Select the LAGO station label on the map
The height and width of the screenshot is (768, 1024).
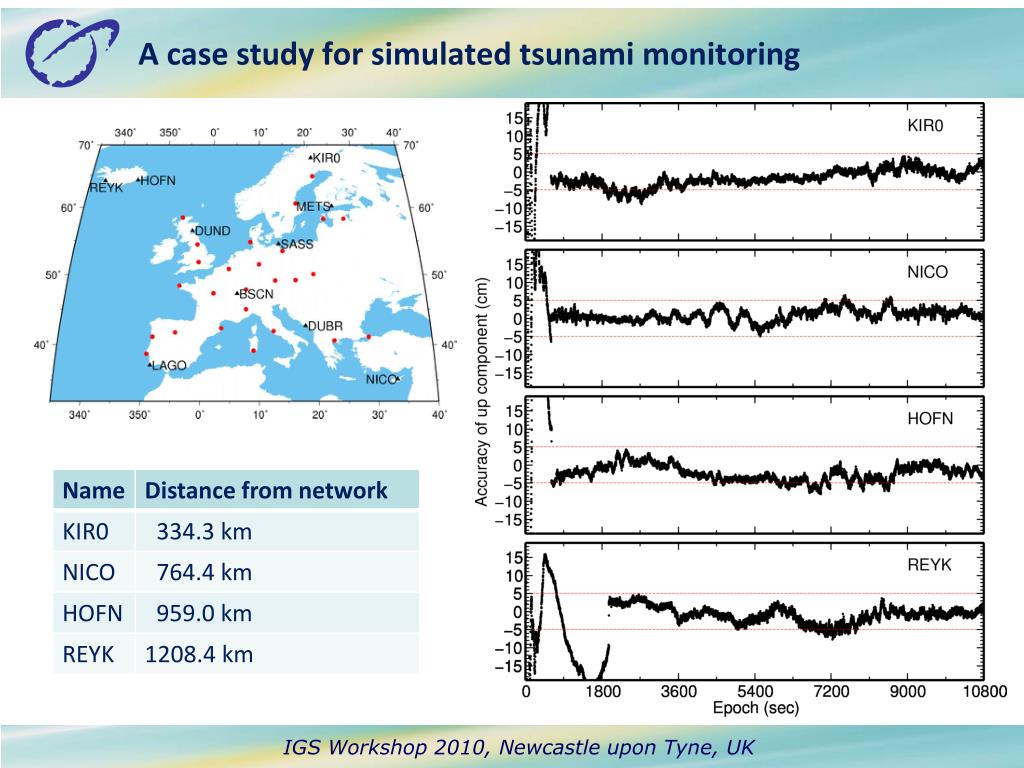169,365
